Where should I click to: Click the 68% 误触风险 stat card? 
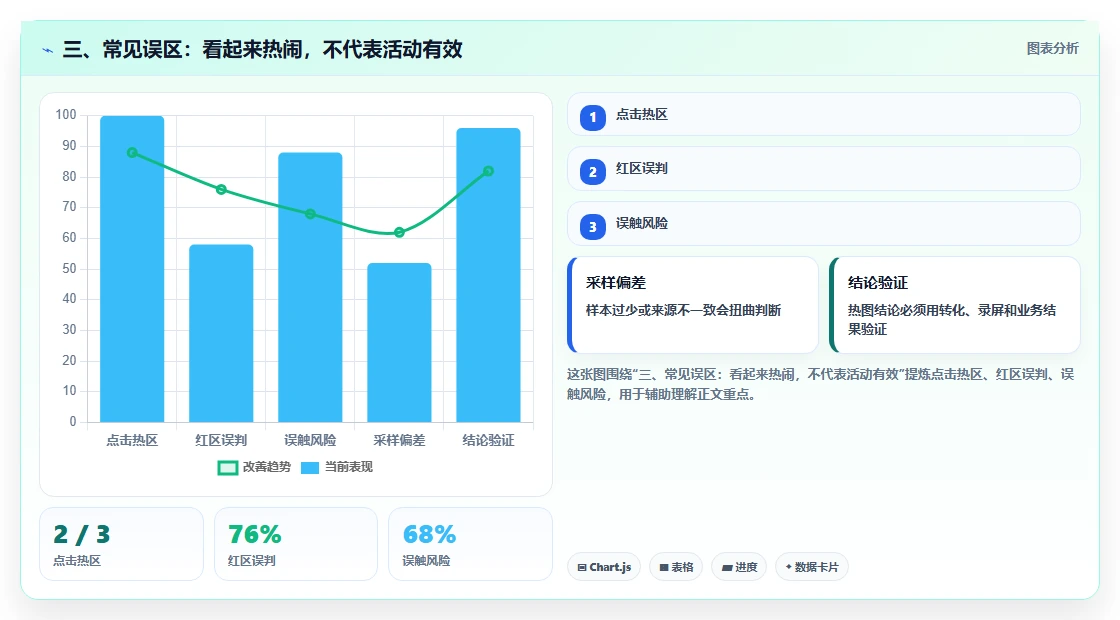[470, 544]
